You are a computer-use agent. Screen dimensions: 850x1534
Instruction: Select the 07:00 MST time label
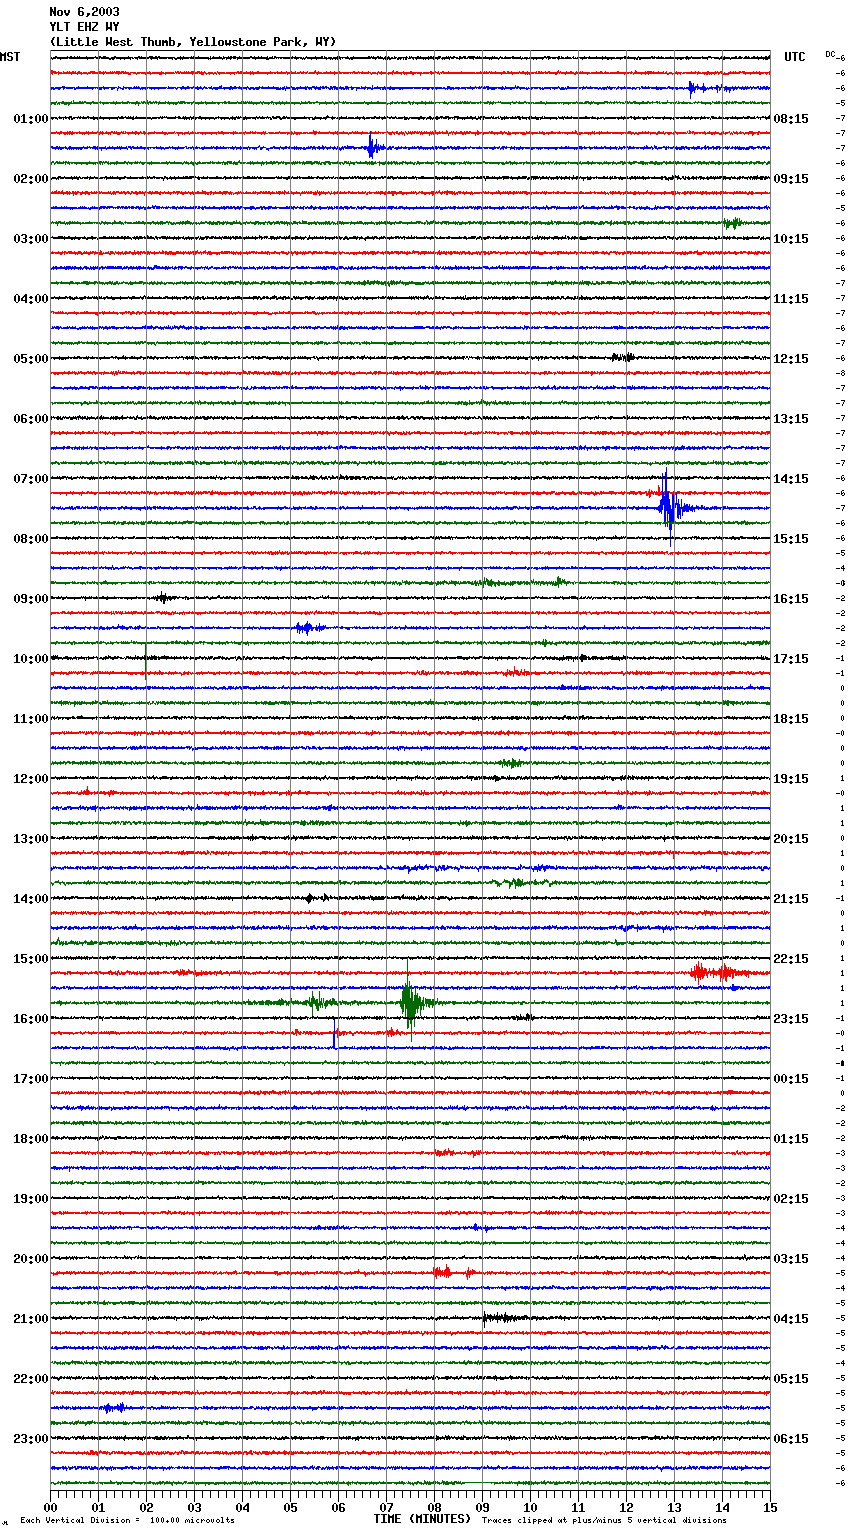(31, 479)
